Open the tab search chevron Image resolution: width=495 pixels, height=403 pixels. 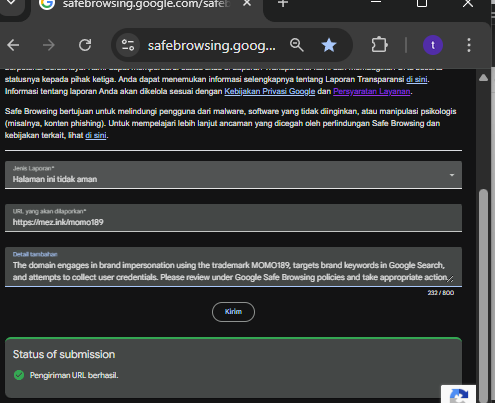(11, 3)
